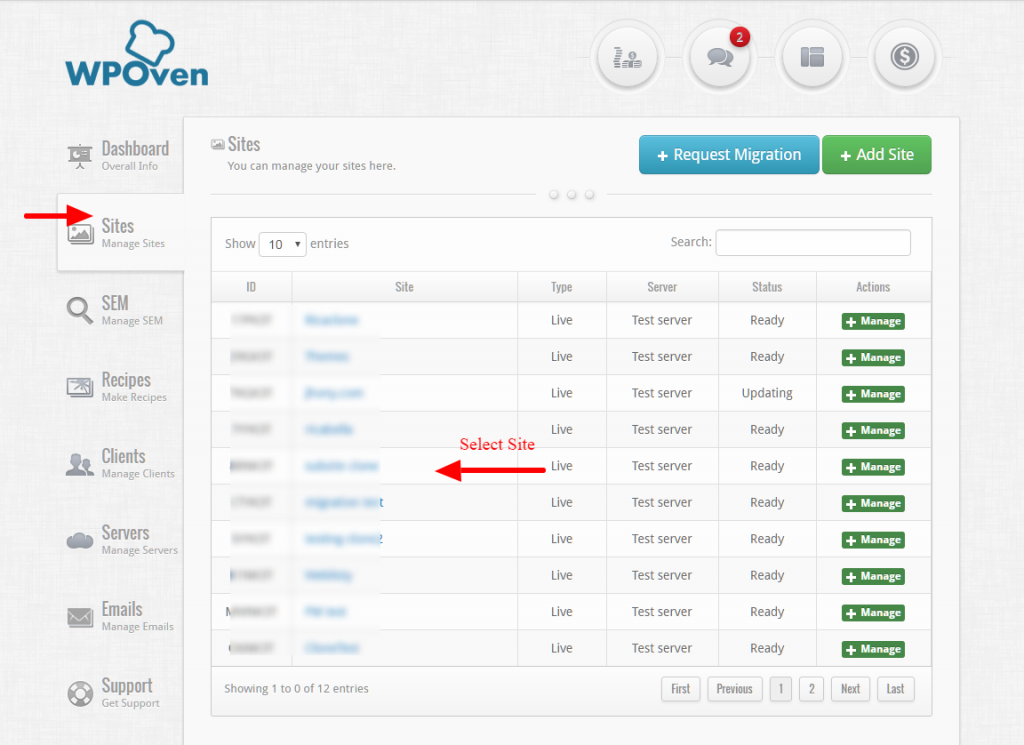Image resolution: width=1024 pixels, height=745 pixels.
Task: Click Manage in the eighth table row
Action: click(x=873, y=577)
